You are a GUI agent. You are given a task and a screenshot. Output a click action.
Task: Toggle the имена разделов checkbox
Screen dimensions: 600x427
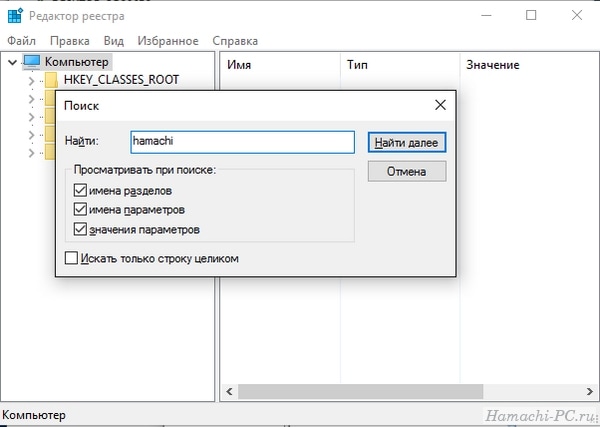click(80, 190)
